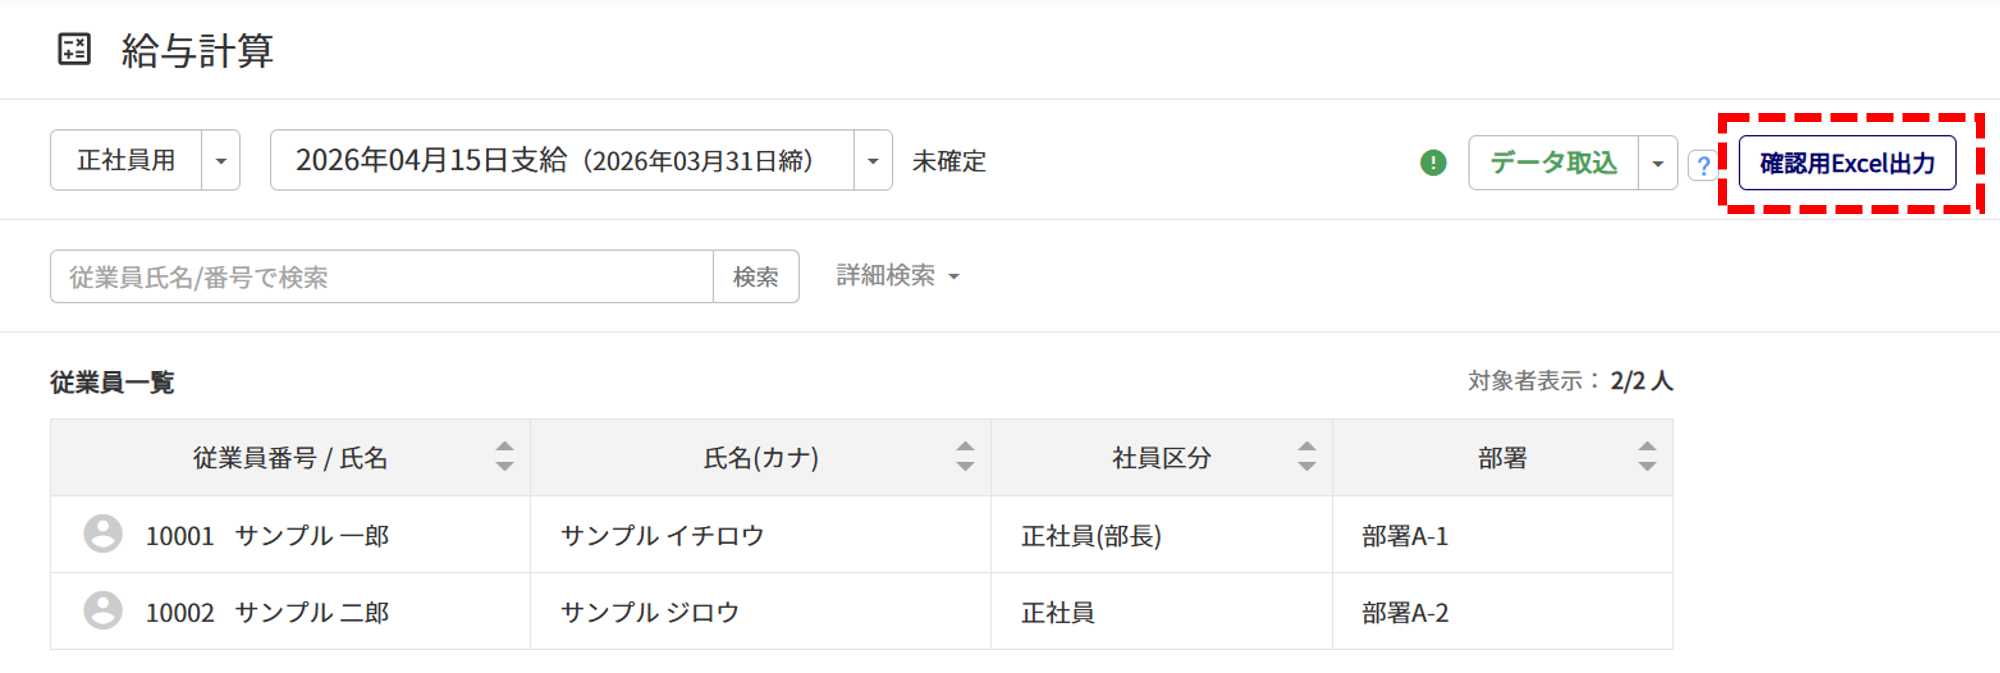The width and height of the screenshot is (2000, 673).
Task: Click avatar icon of employee 10001
Action: click(x=103, y=534)
